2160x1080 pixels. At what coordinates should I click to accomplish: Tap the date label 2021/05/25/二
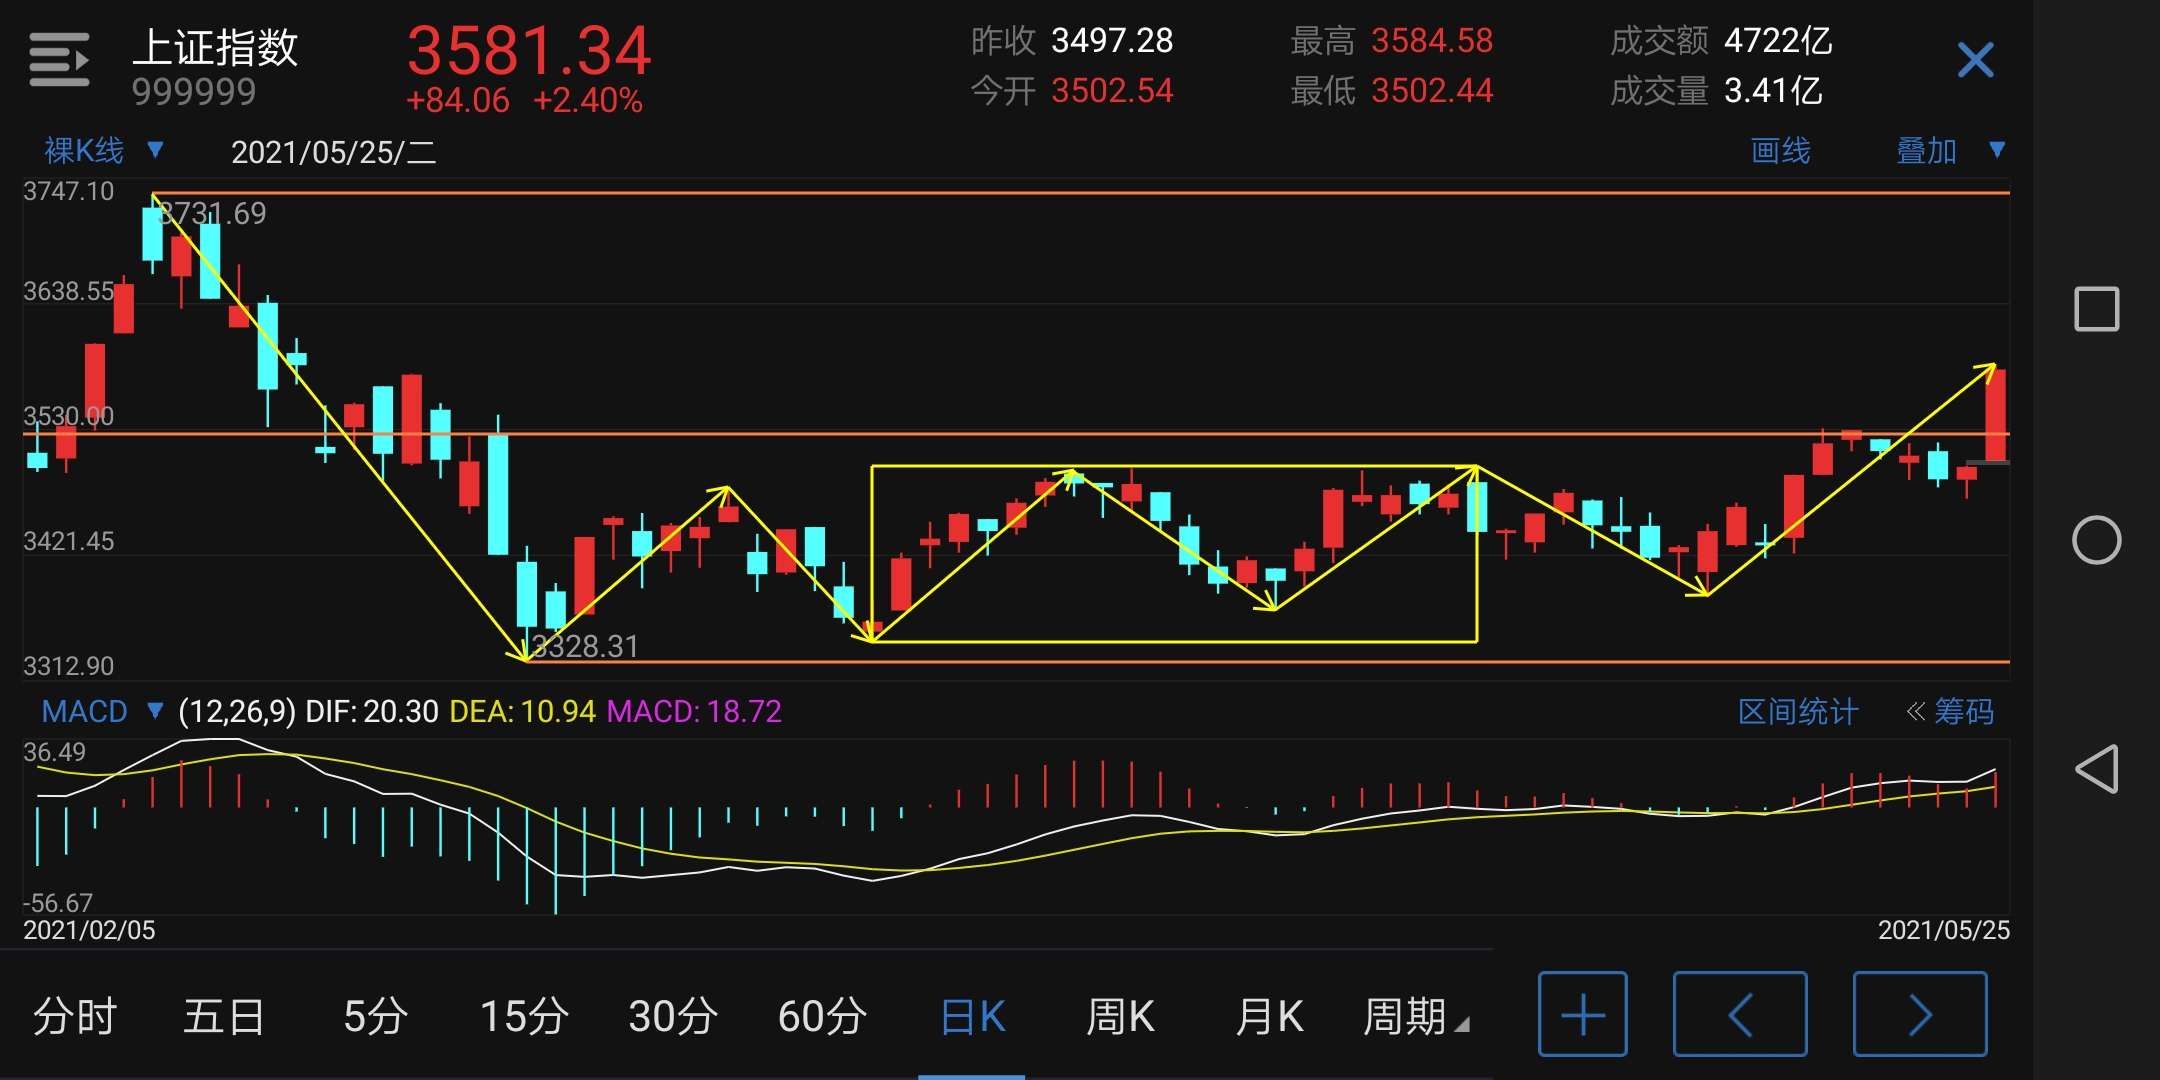pos(333,152)
